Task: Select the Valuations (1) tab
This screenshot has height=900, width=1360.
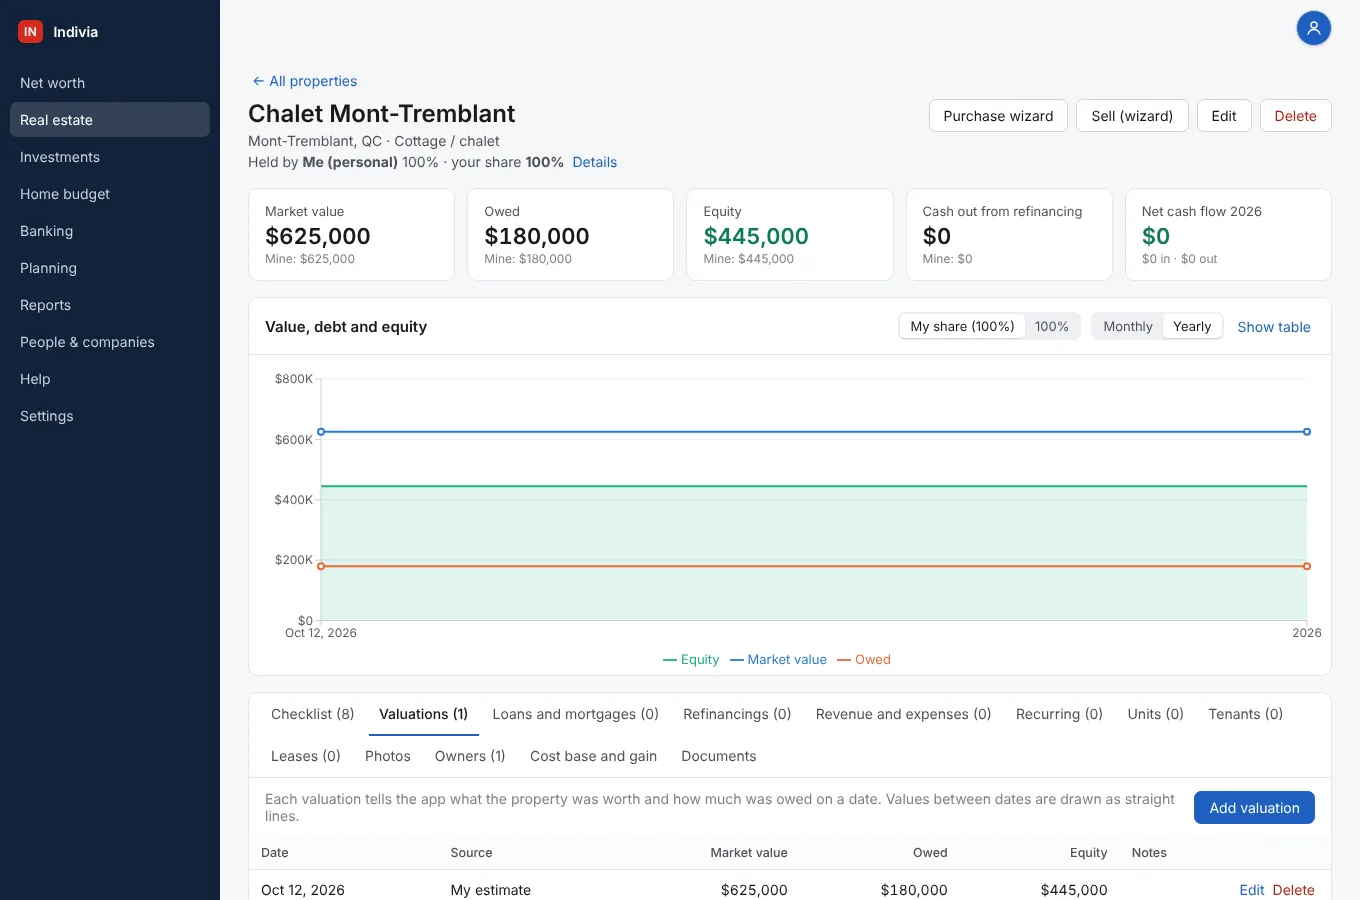Action: click(x=423, y=714)
